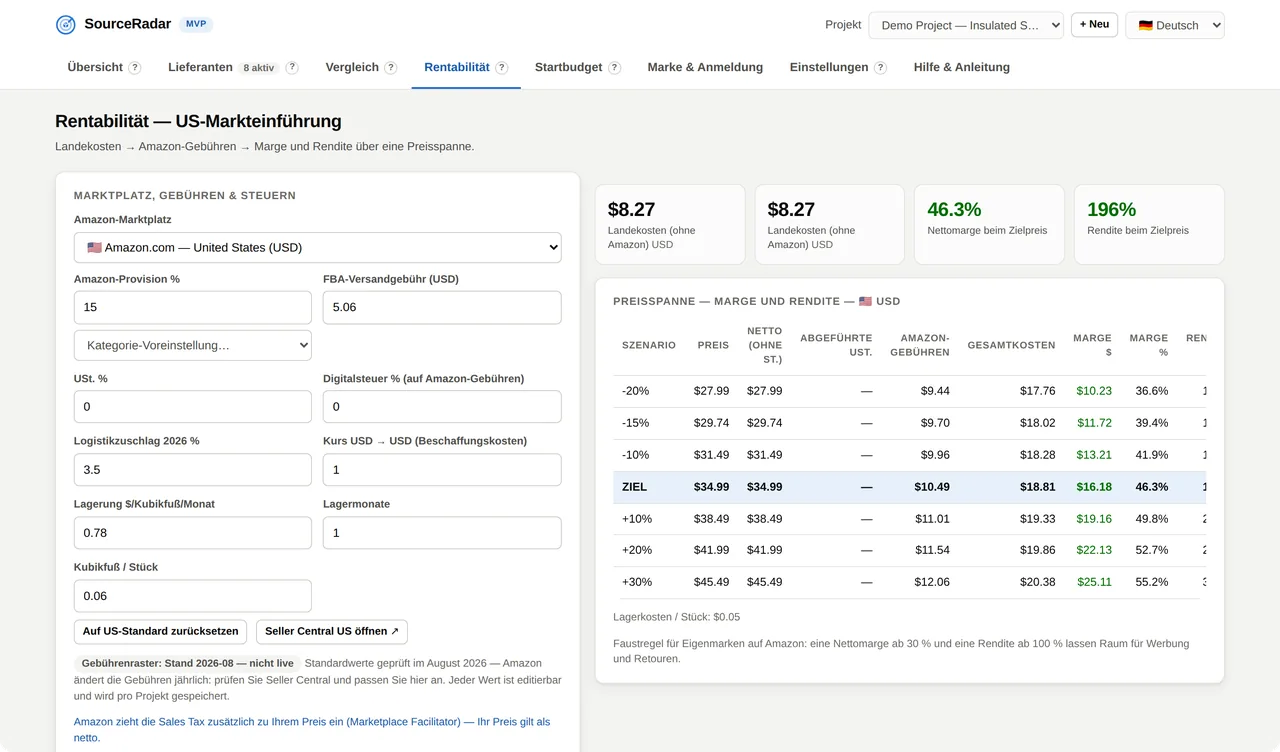The image size is (1280, 752).
Task: Focus the Kubikfuß / Stück field
Action: click(x=193, y=595)
